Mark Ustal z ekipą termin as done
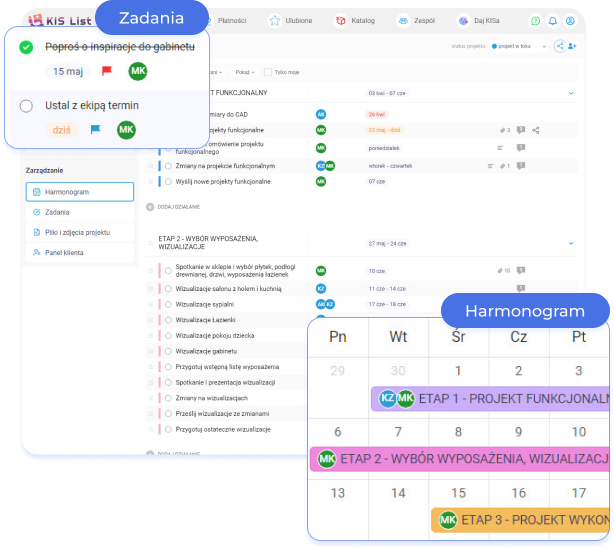The image size is (614, 549). [26, 105]
